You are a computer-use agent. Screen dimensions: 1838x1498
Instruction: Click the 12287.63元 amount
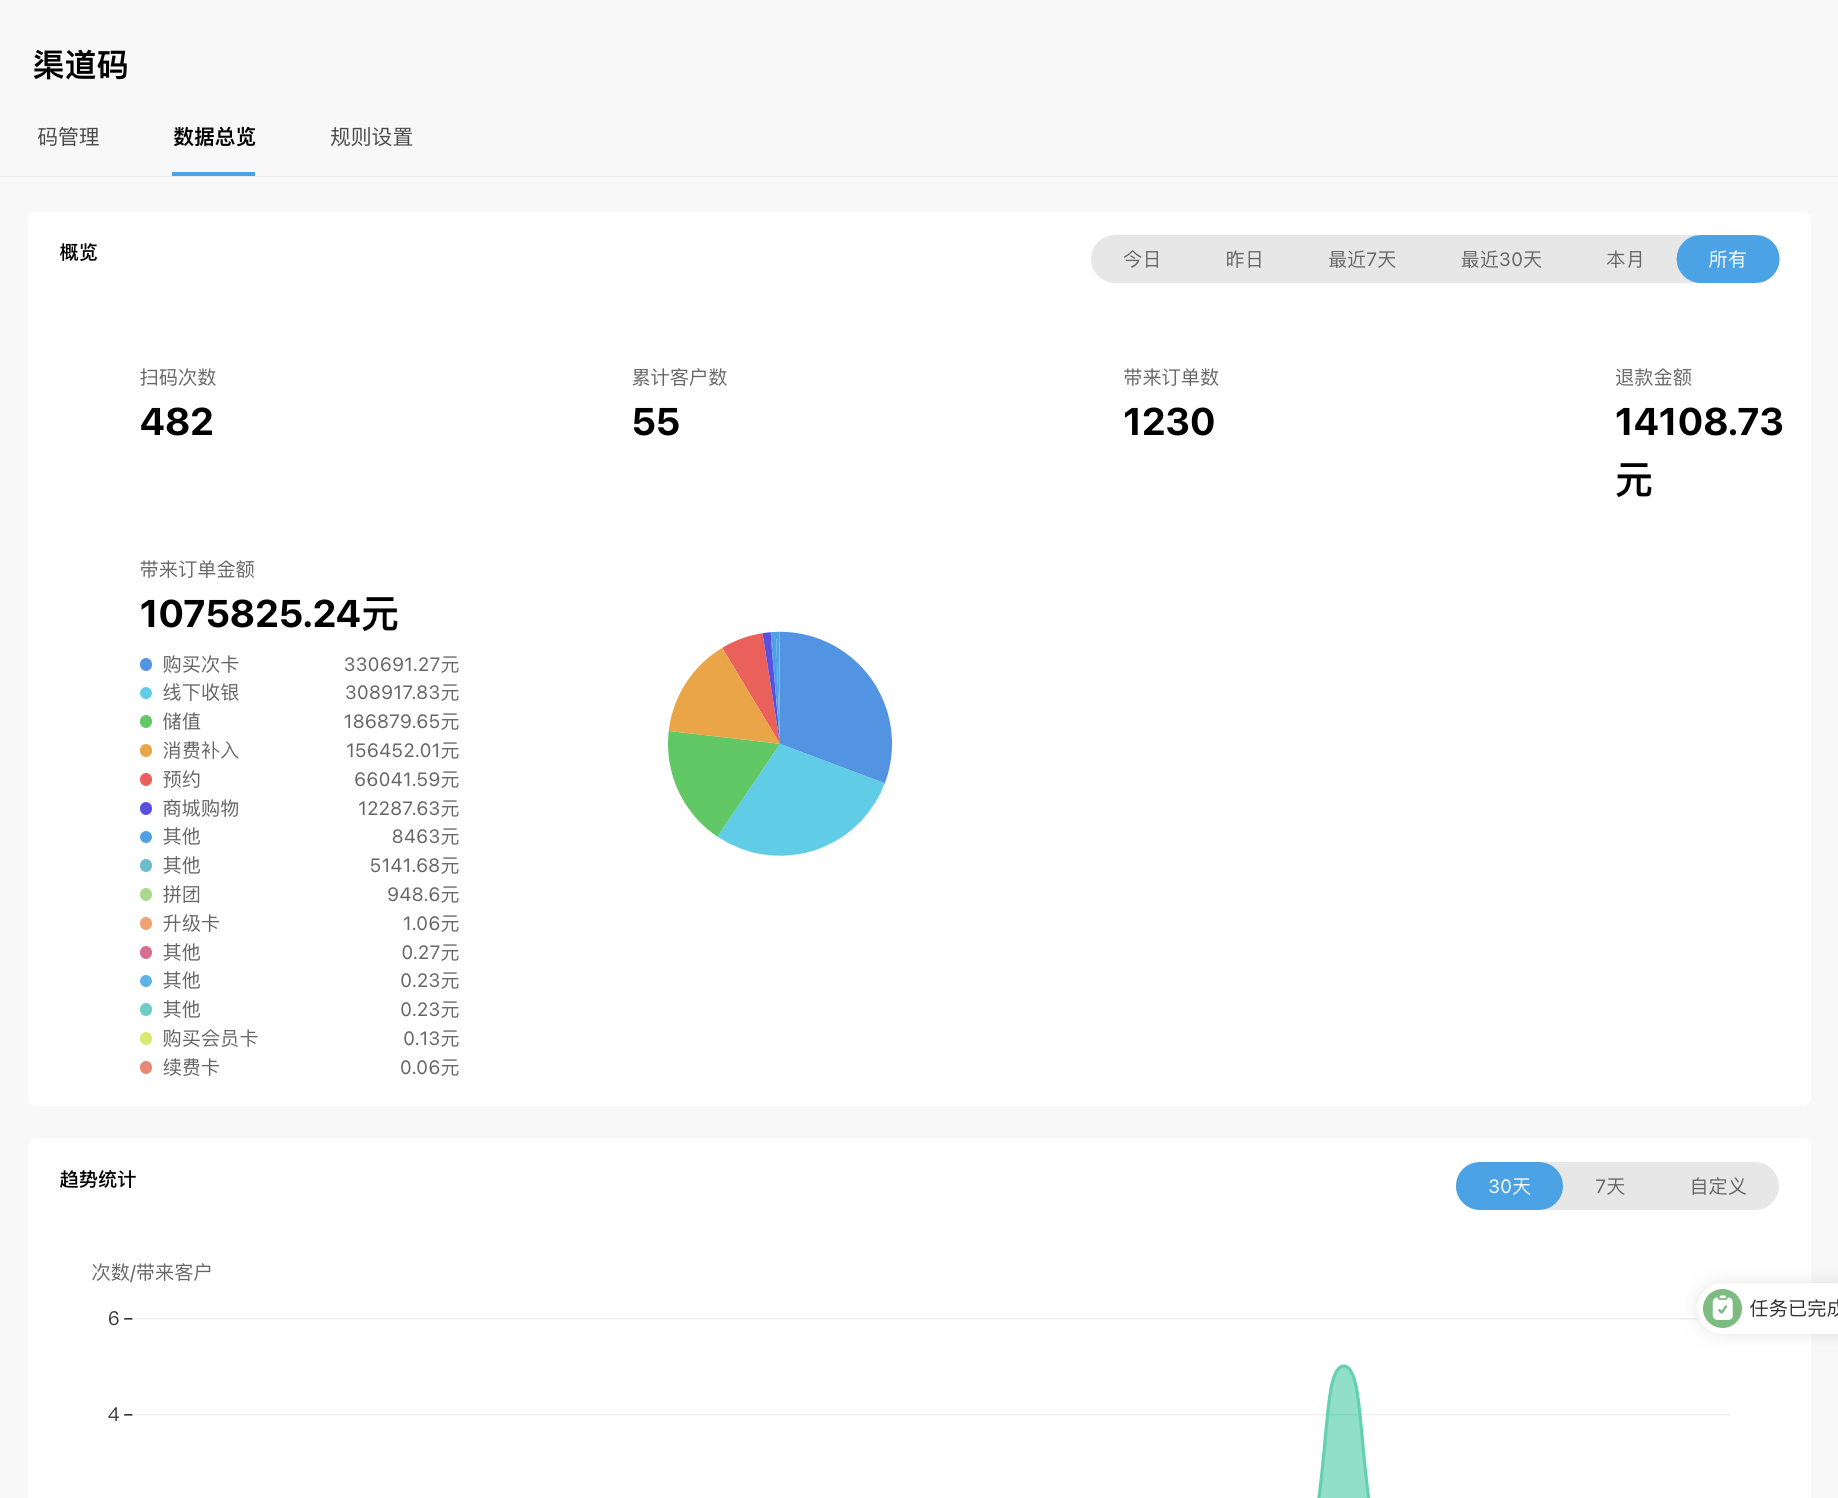tap(408, 808)
